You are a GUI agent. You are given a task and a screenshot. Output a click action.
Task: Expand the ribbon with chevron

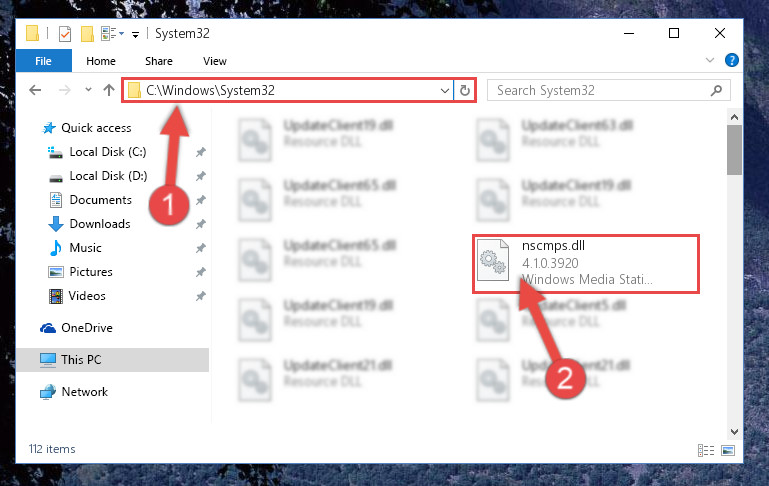710,60
